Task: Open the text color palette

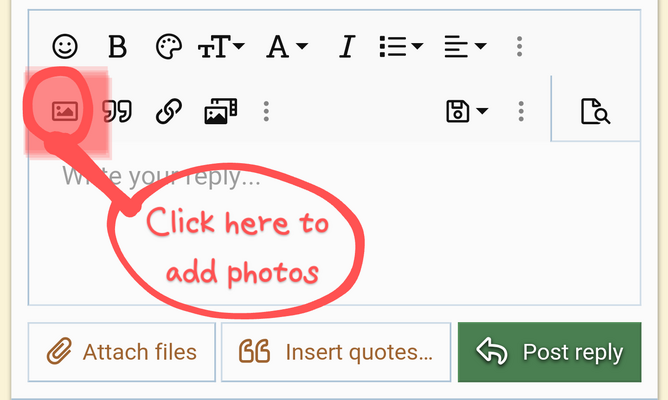Action: [169, 46]
